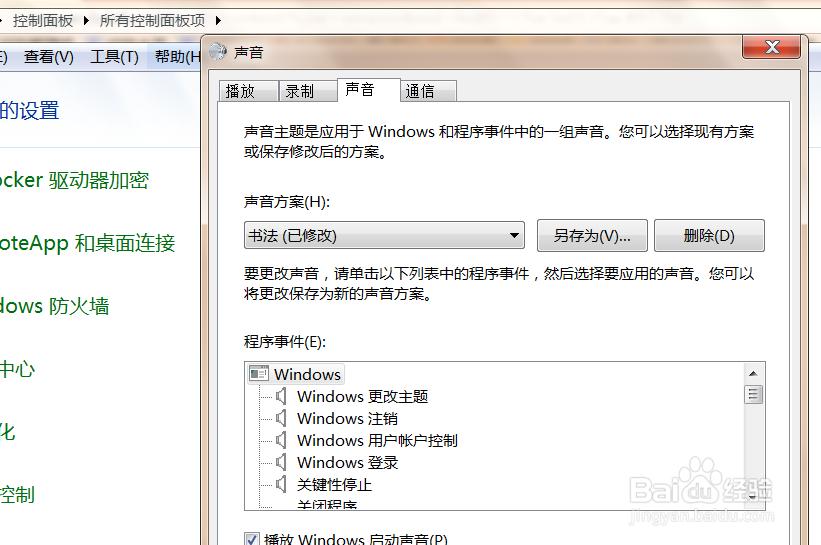
Task: Switch to the 播放 tab
Action: (248, 91)
